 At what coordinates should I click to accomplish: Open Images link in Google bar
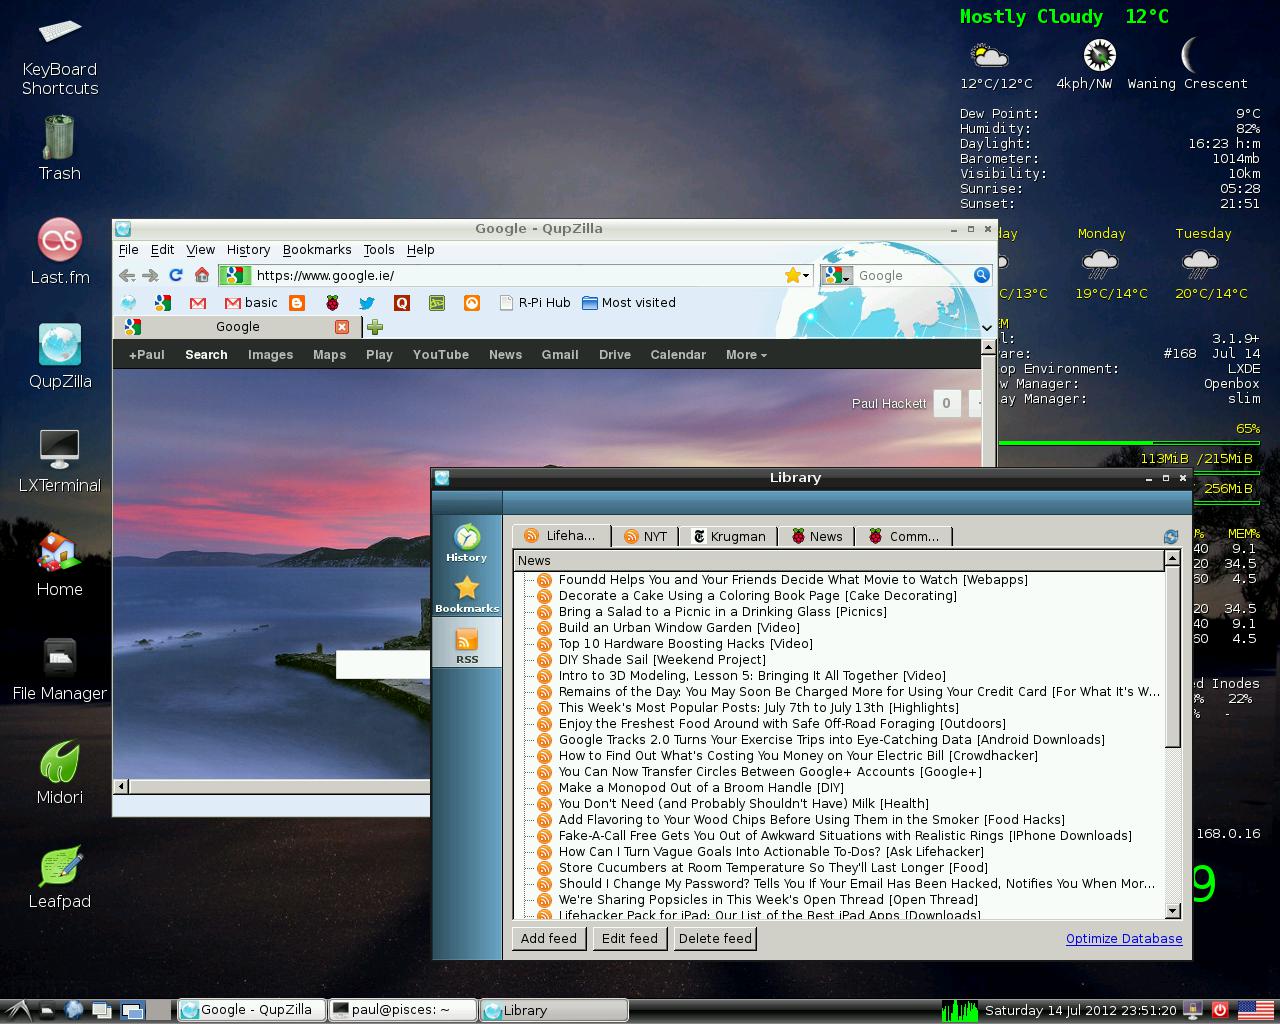tap(271, 355)
